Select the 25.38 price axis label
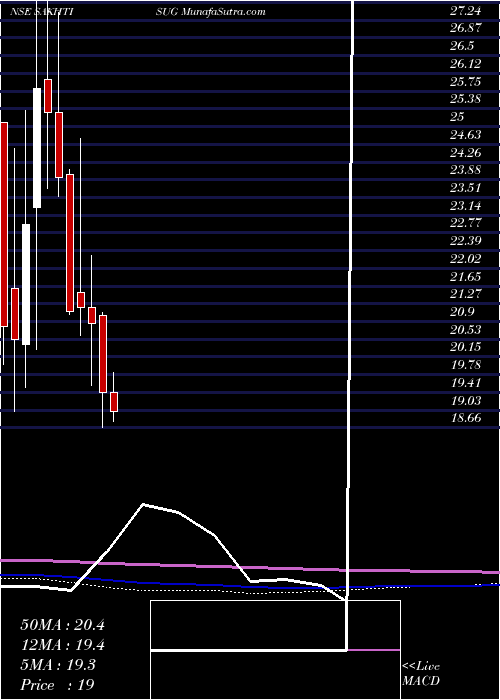The width and height of the screenshot is (500, 700). (466, 99)
